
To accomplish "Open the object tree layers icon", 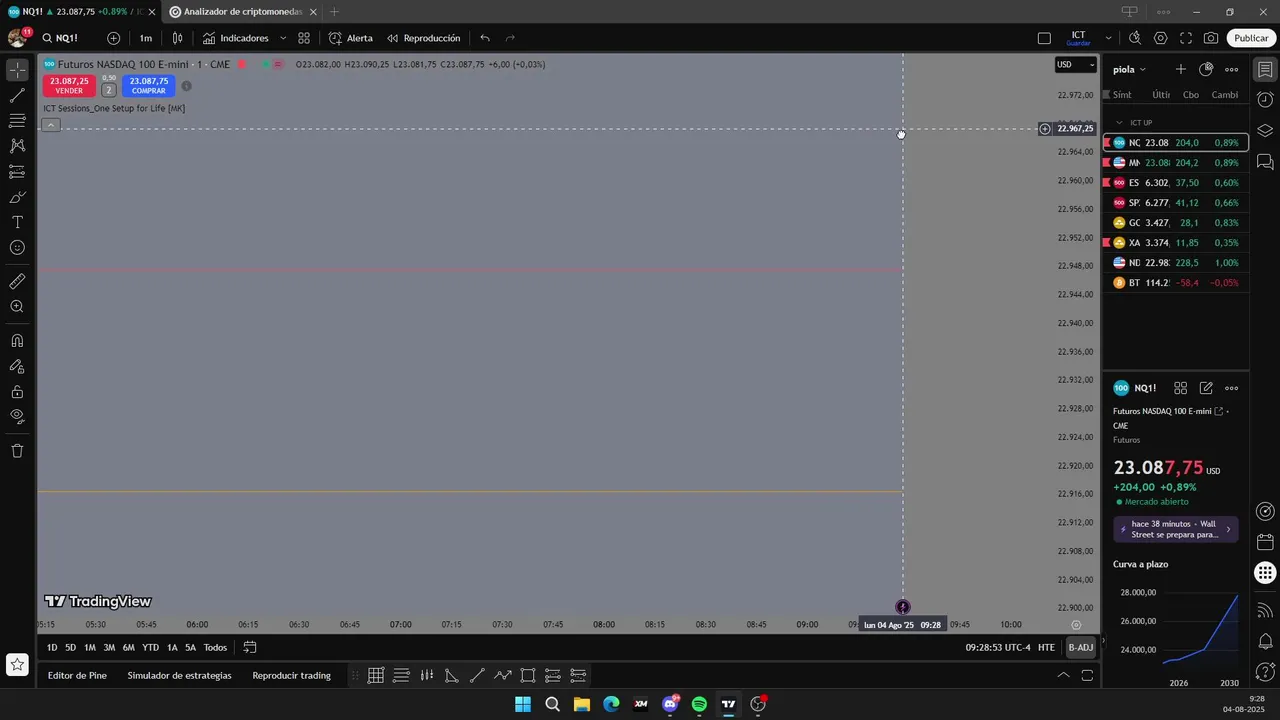I will 1265,130.
